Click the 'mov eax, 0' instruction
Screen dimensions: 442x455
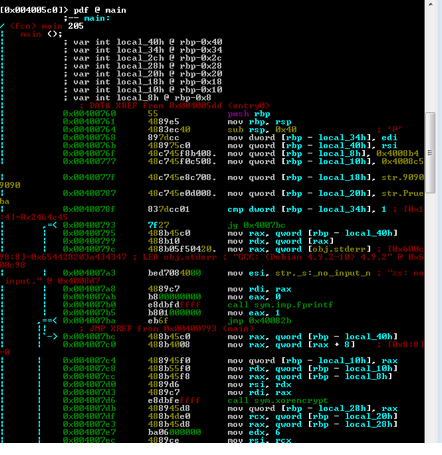254,297
